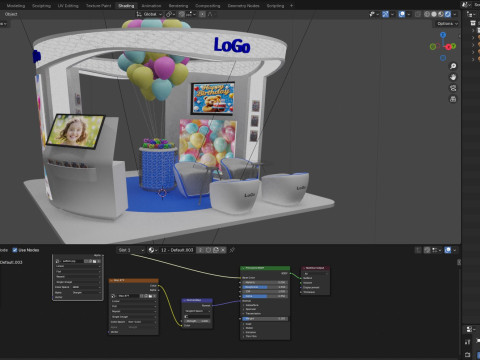Adjust the Alpha slider in Principled BSDF

[265, 296]
